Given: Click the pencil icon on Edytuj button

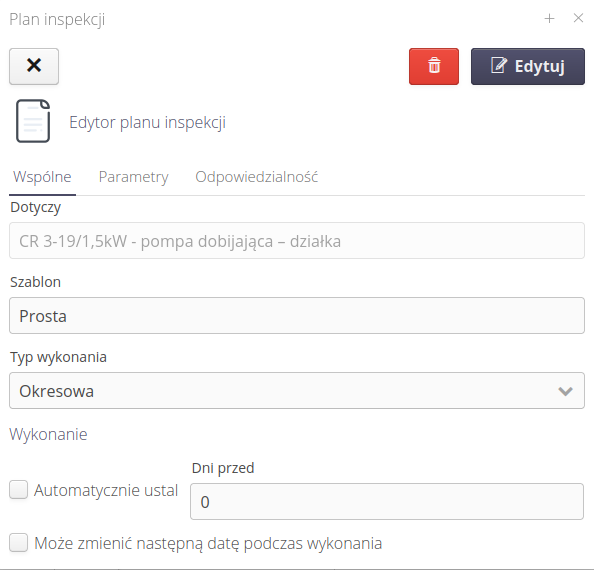Looking at the screenshot, I should [499, 65].
